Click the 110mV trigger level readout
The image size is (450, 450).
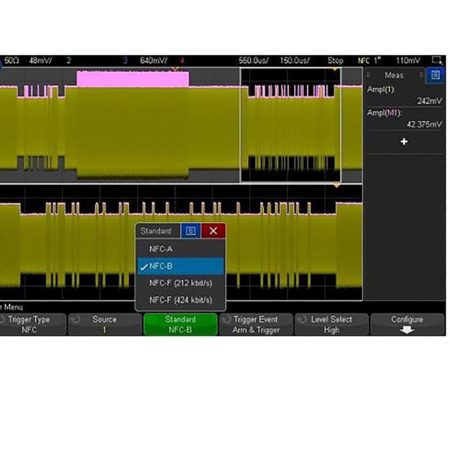click(x=408, y=60)
